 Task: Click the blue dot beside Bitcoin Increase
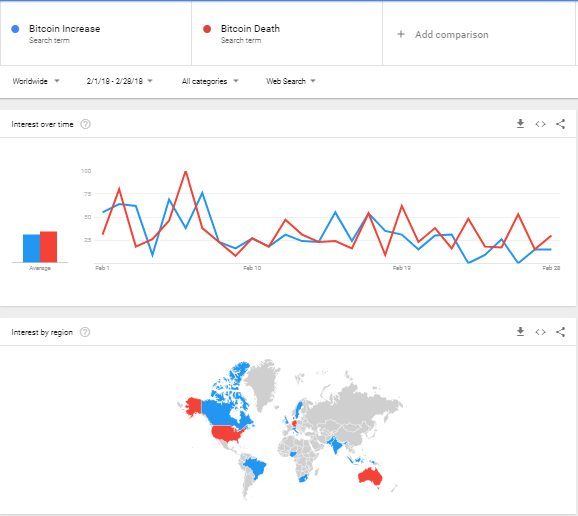pos(15,29)
